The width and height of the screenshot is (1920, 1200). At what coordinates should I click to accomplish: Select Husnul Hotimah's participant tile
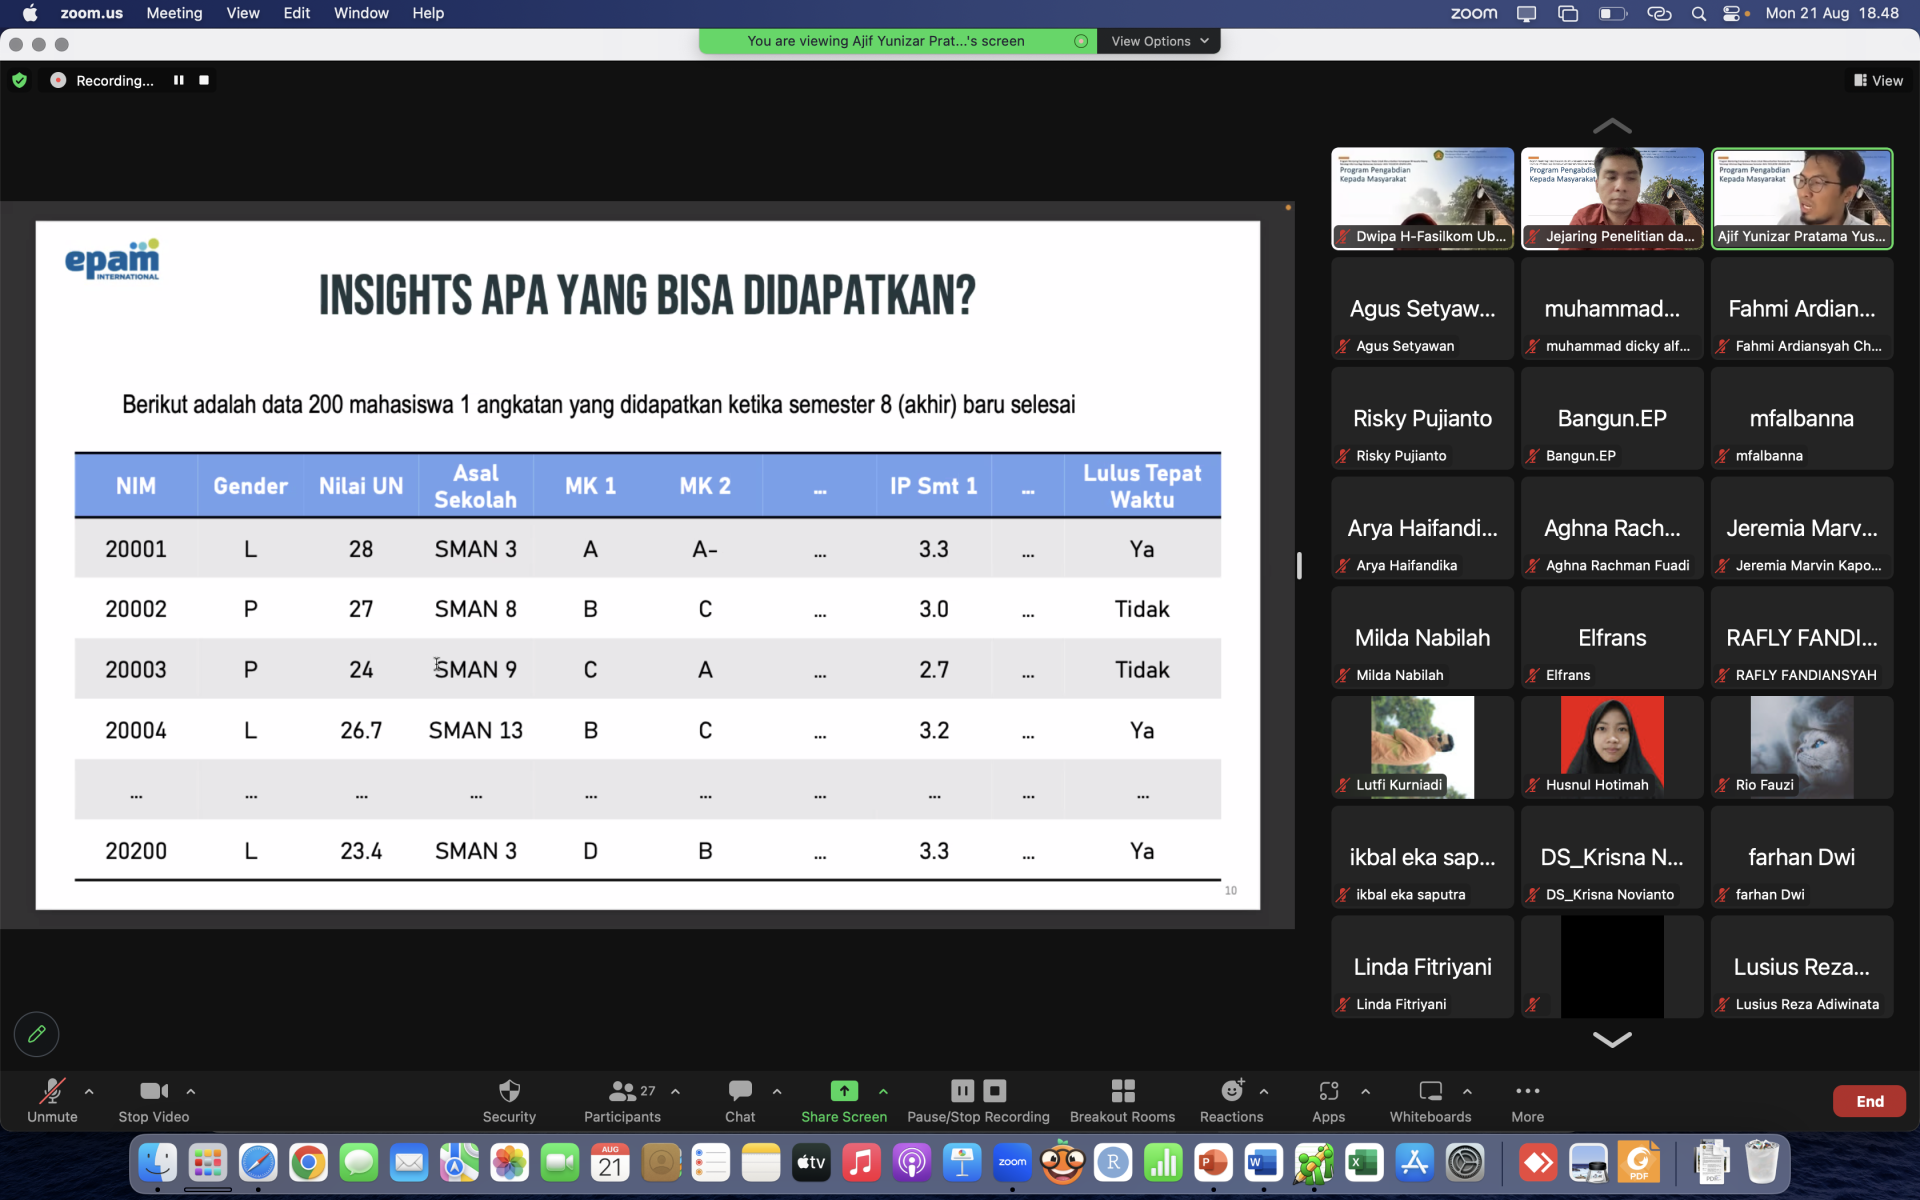pos(1612,747)
